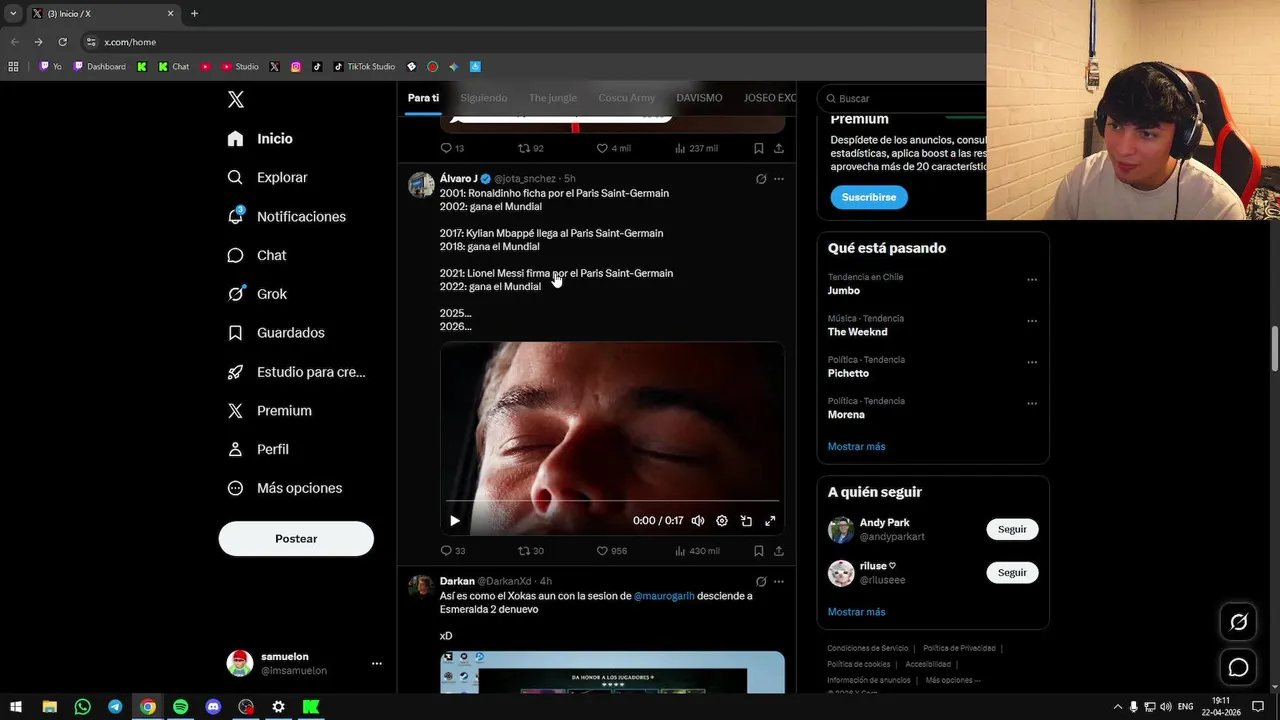The width and height of the screenshot is (1280, 720).
Task: Open Notificaciones from the sidebar
Action: (286, 216)
